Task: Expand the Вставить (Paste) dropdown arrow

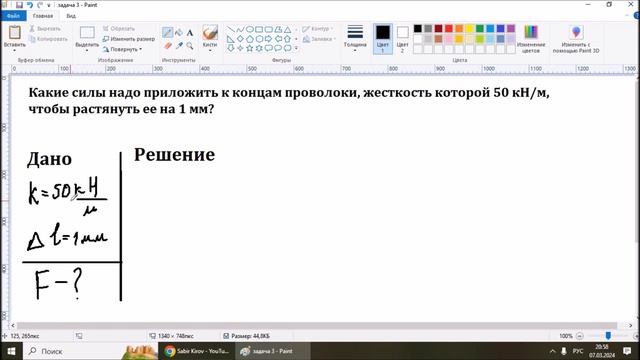Action: coord(15,50)
